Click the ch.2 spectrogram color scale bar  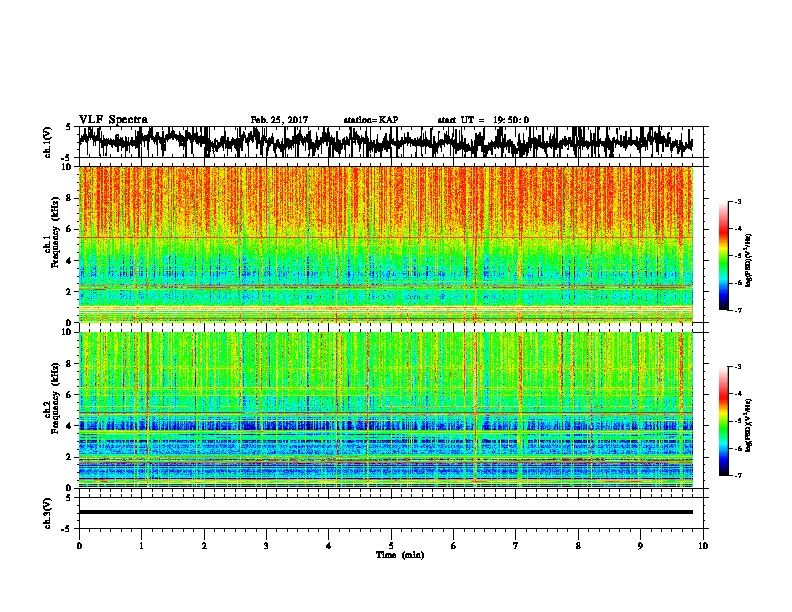tap(723, 421)
